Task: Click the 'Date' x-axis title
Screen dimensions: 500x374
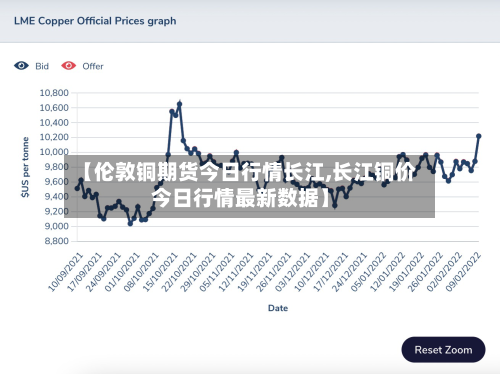Action: pos(278,308)
